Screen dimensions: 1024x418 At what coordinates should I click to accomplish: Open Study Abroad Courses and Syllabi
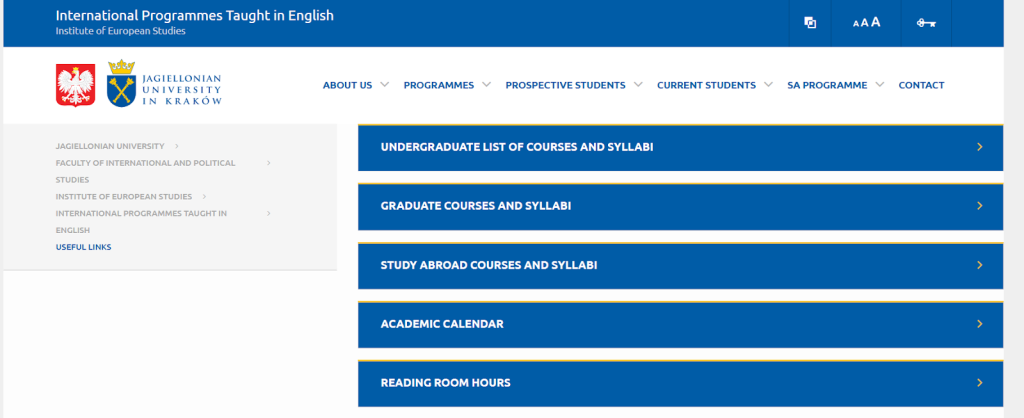(680, 265)
